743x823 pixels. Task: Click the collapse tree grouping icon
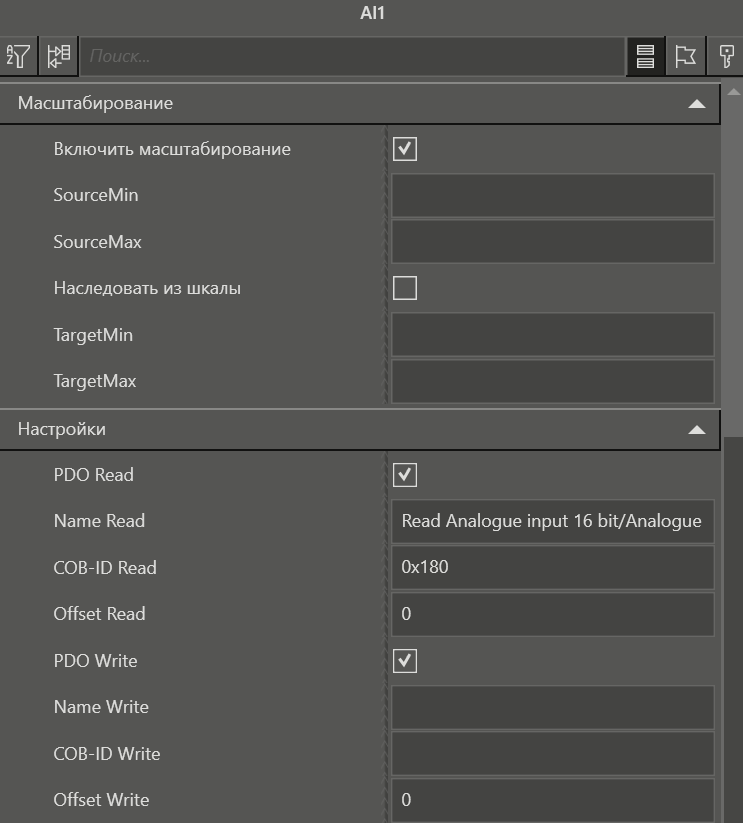(58, 56)
